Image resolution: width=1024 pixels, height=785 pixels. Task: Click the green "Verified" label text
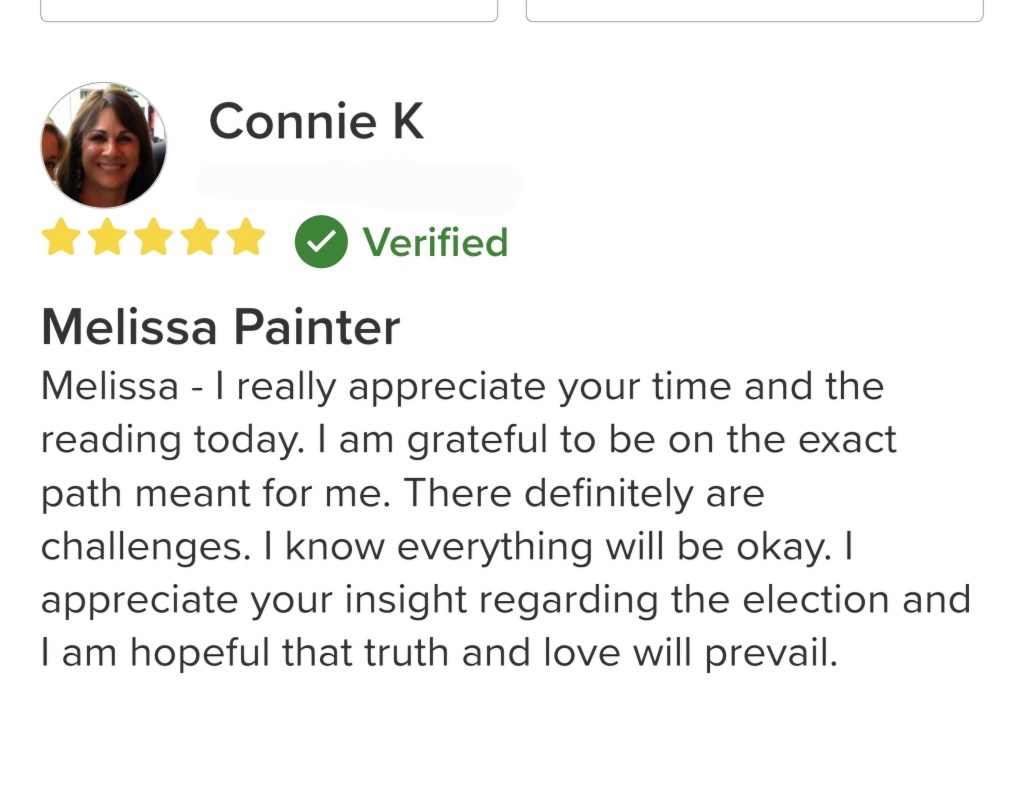point(435,242)
